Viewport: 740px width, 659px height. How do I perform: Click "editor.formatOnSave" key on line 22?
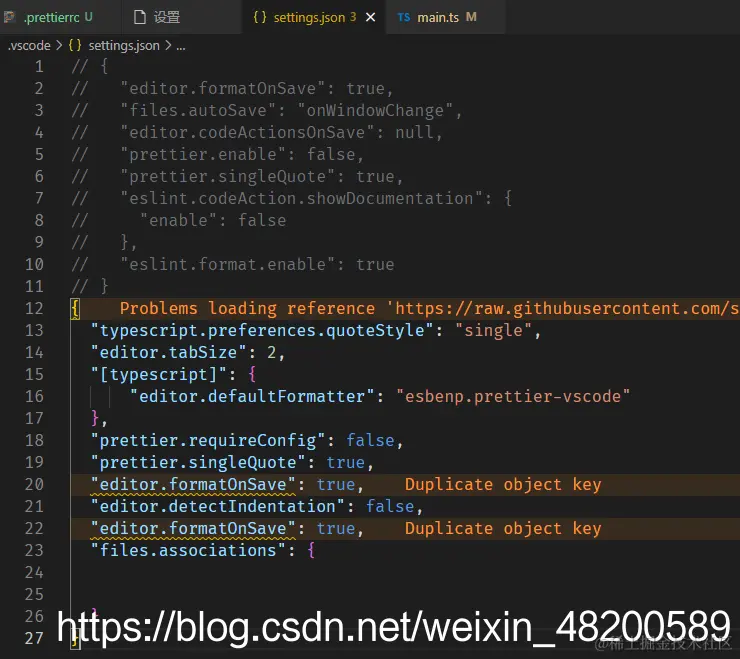pyautogui.click(x=193, y=528)
